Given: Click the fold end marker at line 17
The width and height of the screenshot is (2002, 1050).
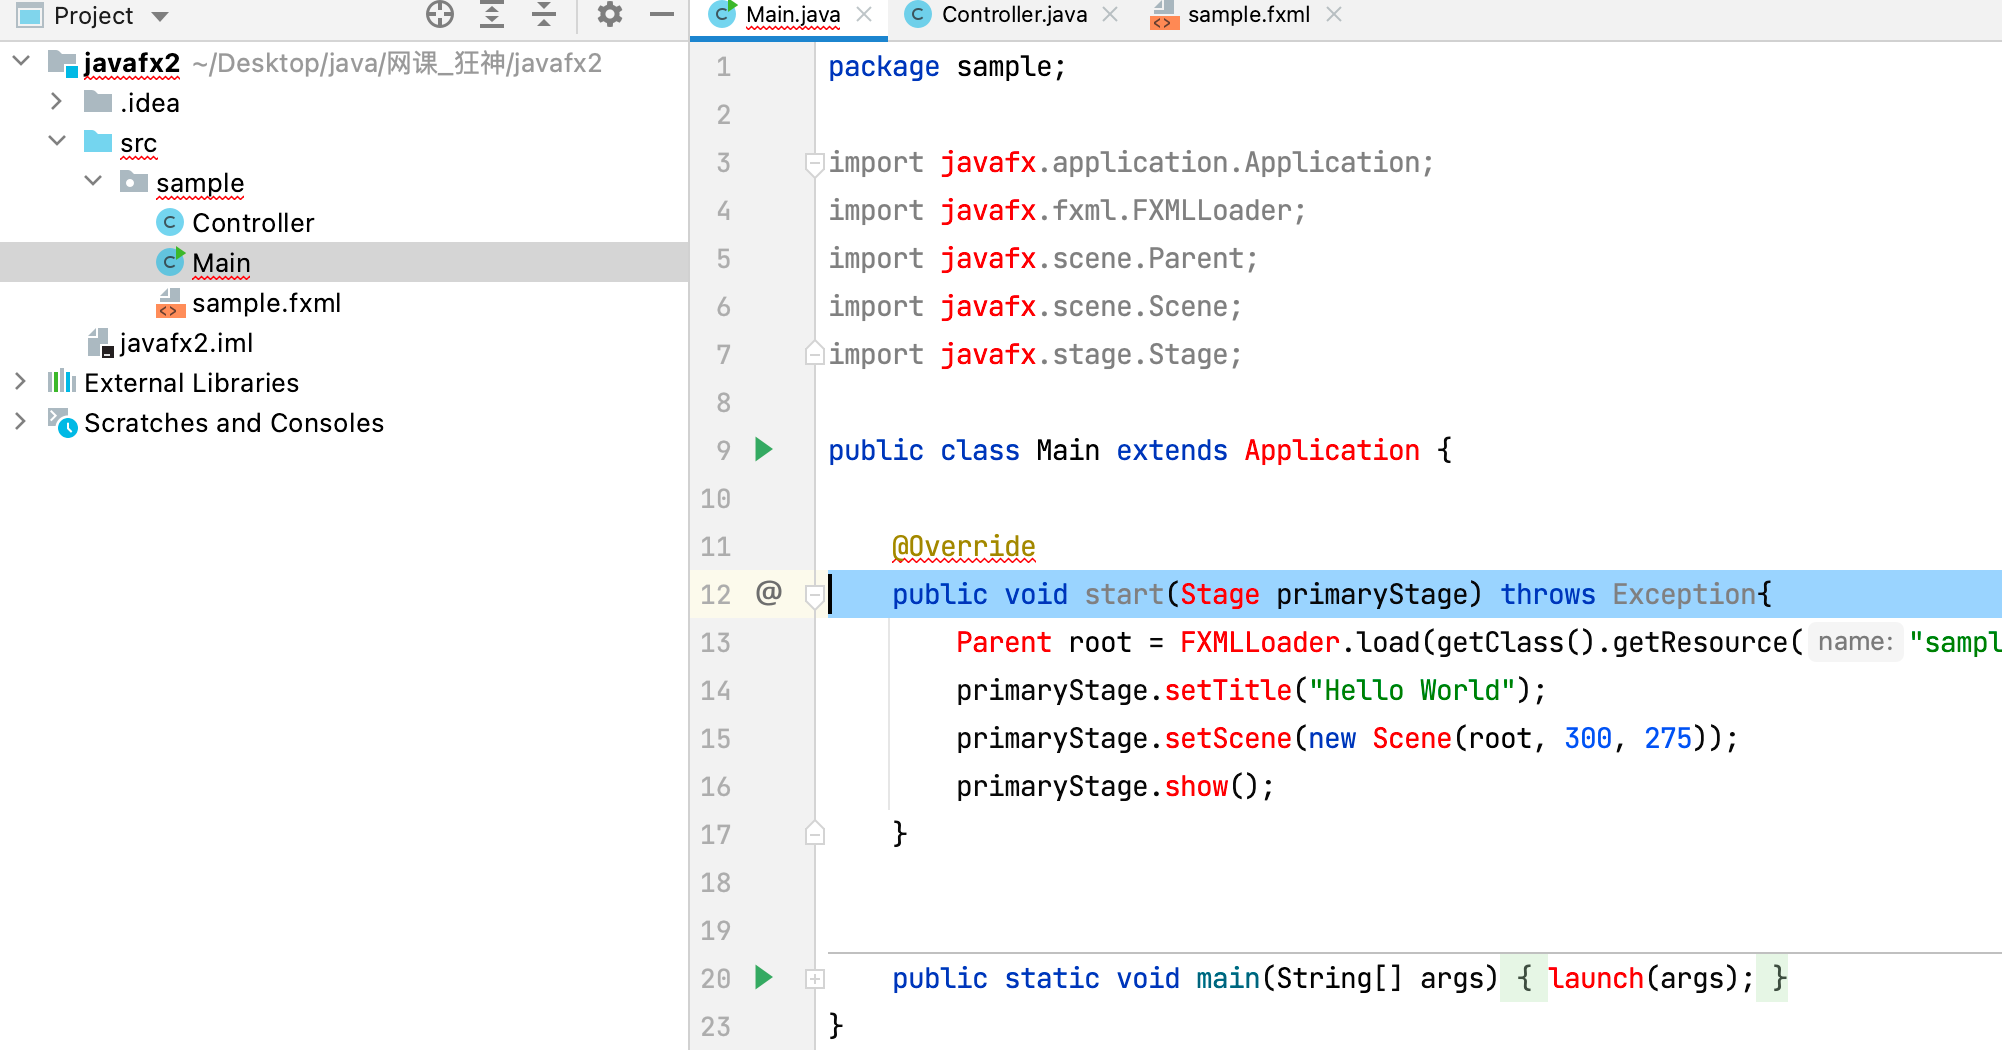Looking at the screenshot, I should click(814, 833).
